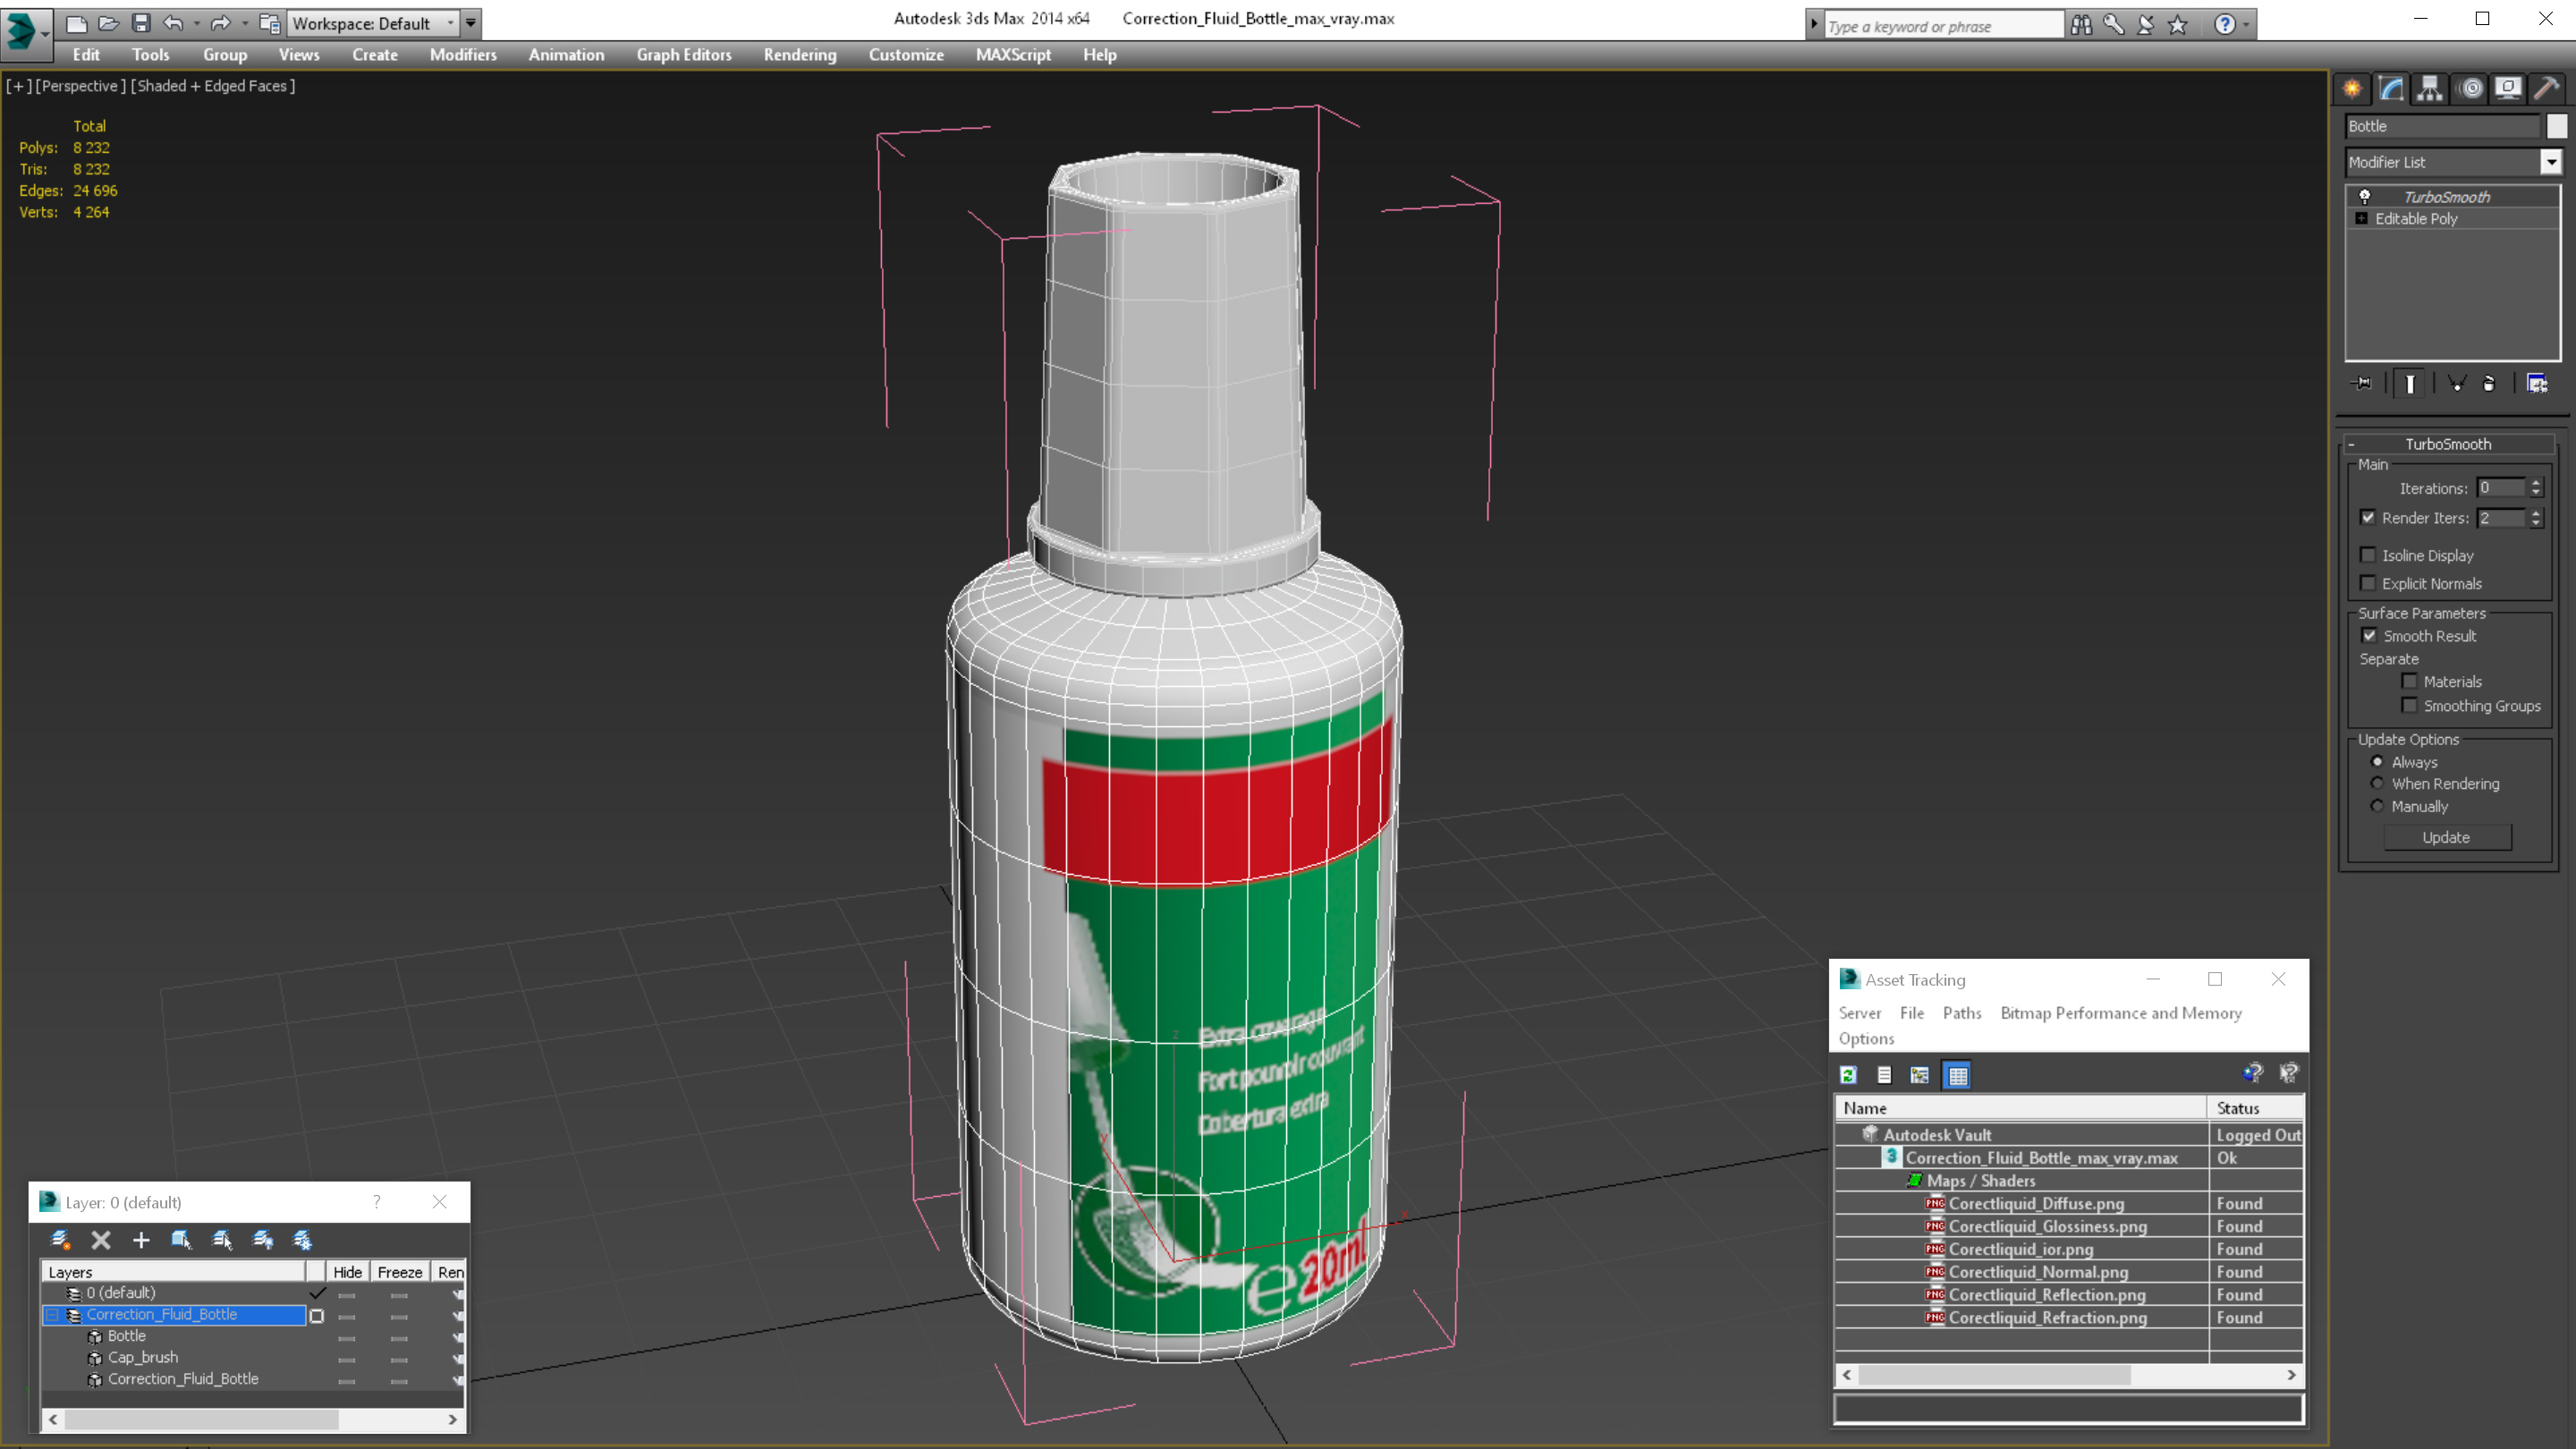Screen dimensions: 2576x1449
Task: Select the Always update radio button
Action: [x=2378, y=762]
